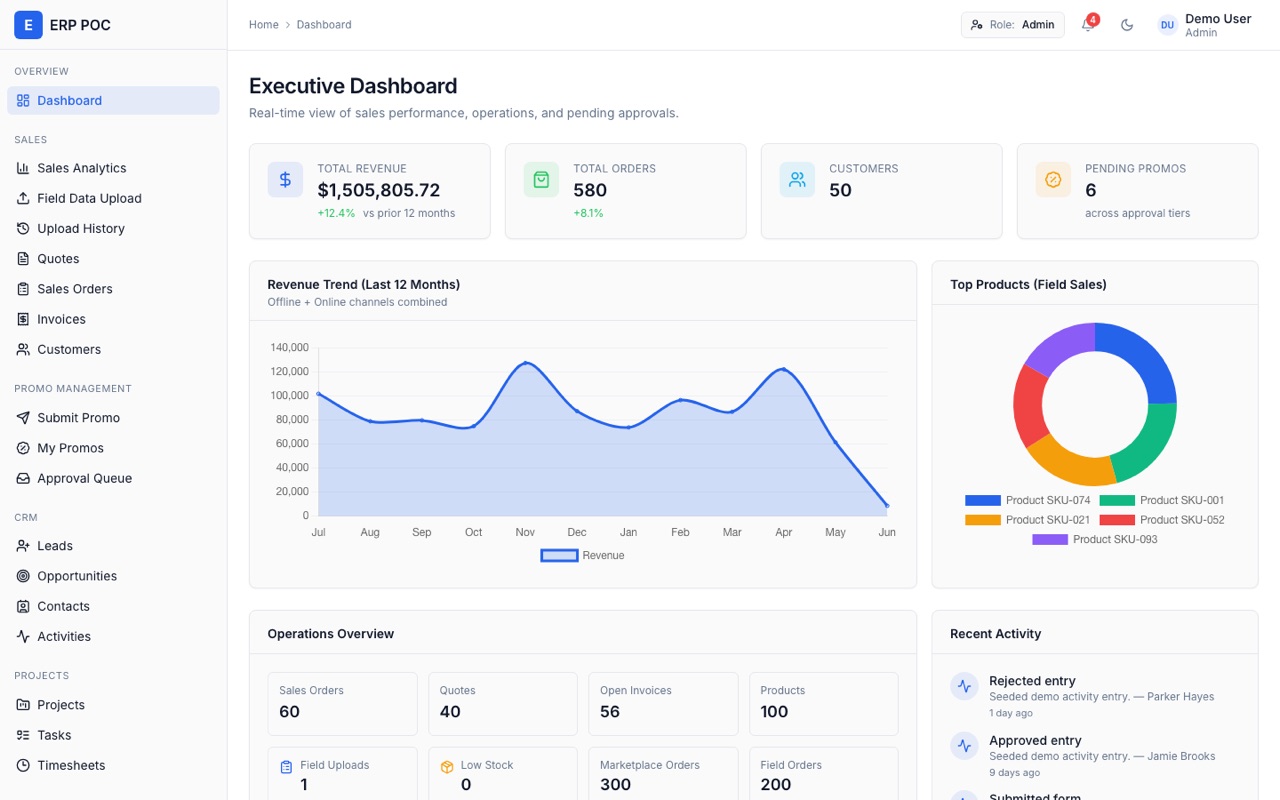
Task: Open the Products 100 tile
Action: click(824, 704)
